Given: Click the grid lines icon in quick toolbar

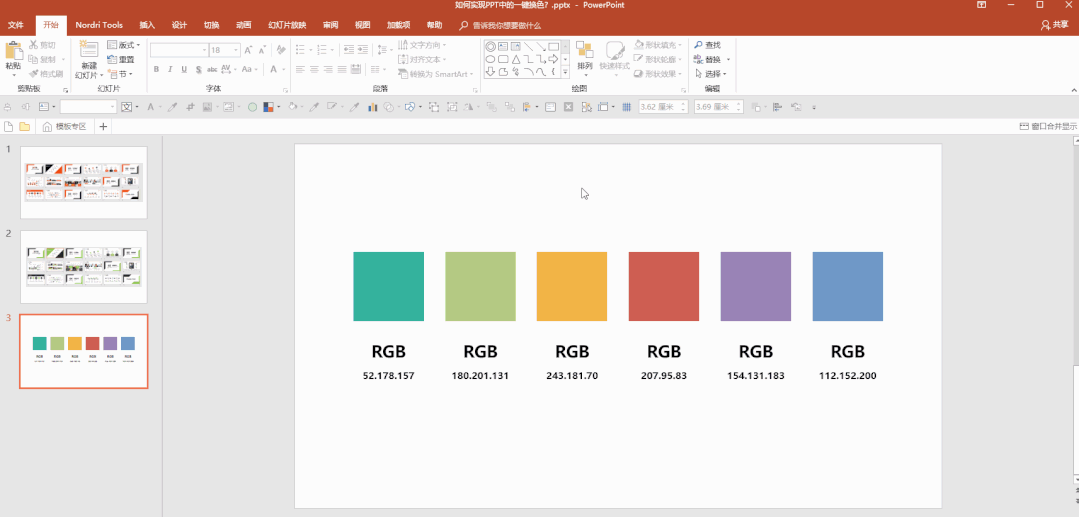Looking at the screenshot, I should [x=626, y=107].
